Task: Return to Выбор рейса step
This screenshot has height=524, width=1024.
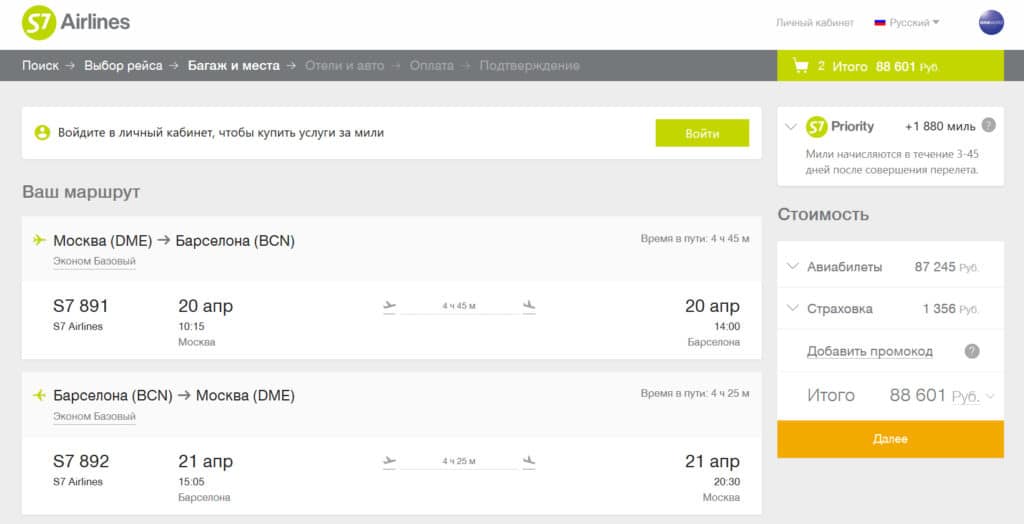Action: click(123, 66)
